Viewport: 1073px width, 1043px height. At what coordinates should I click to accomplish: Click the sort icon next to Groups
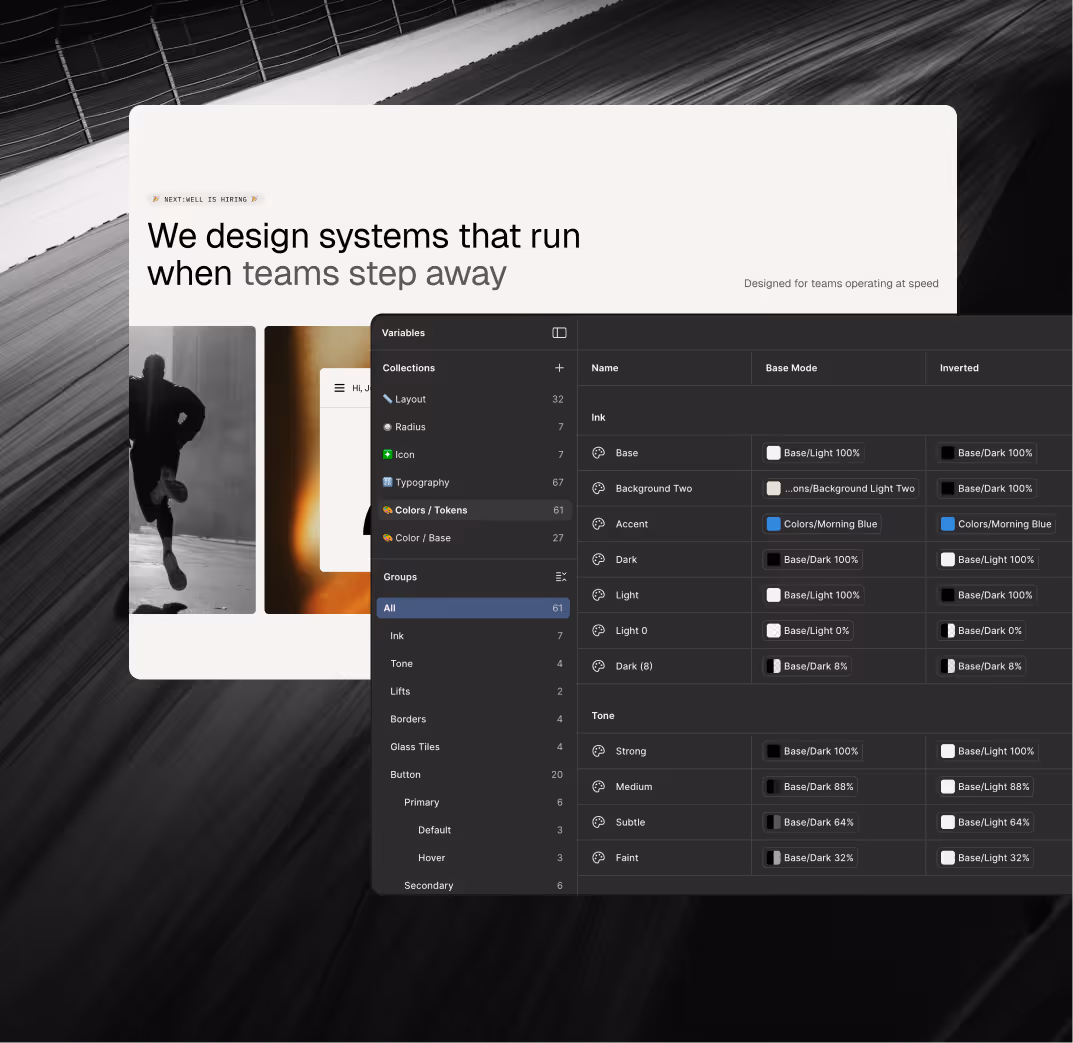tap(560, 577)
